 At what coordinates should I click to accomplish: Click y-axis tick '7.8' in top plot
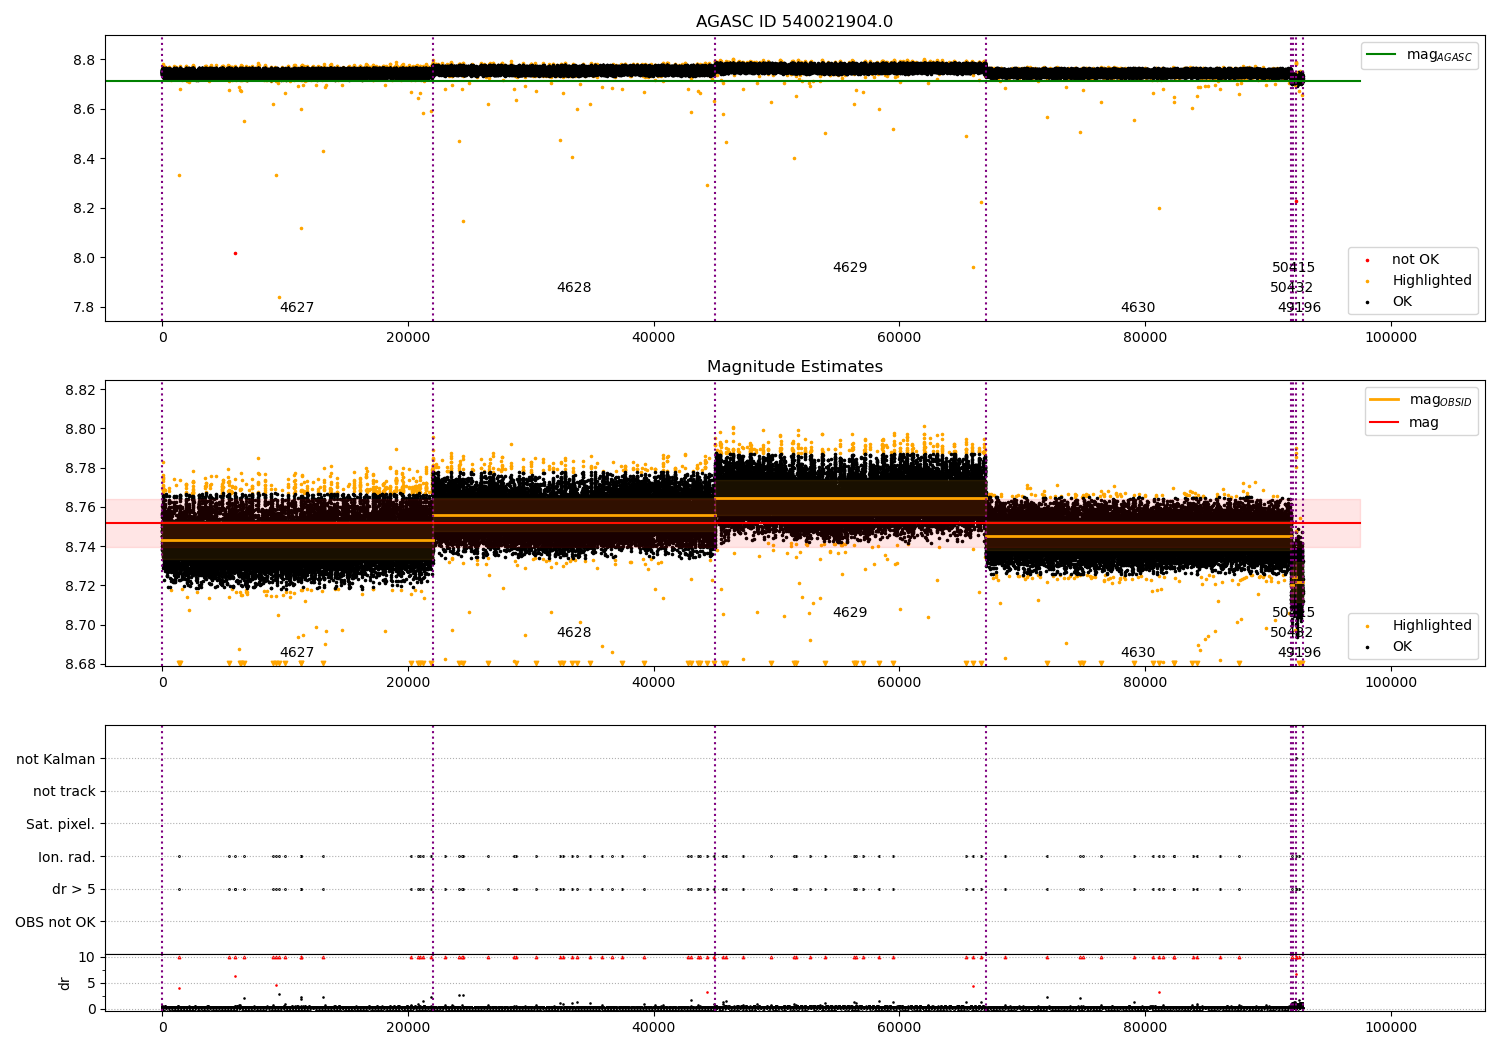[x=85, y=307]
